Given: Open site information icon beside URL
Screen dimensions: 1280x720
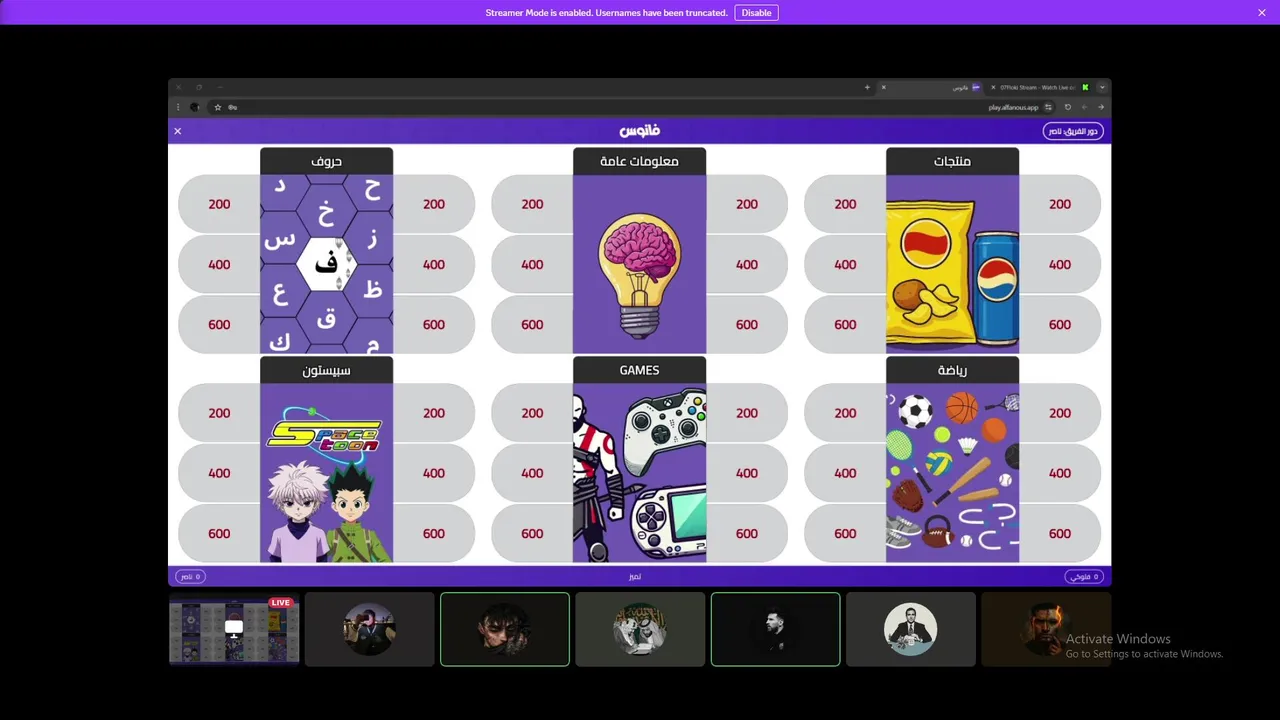Looking at the screenshot, I should (1048, 107).
